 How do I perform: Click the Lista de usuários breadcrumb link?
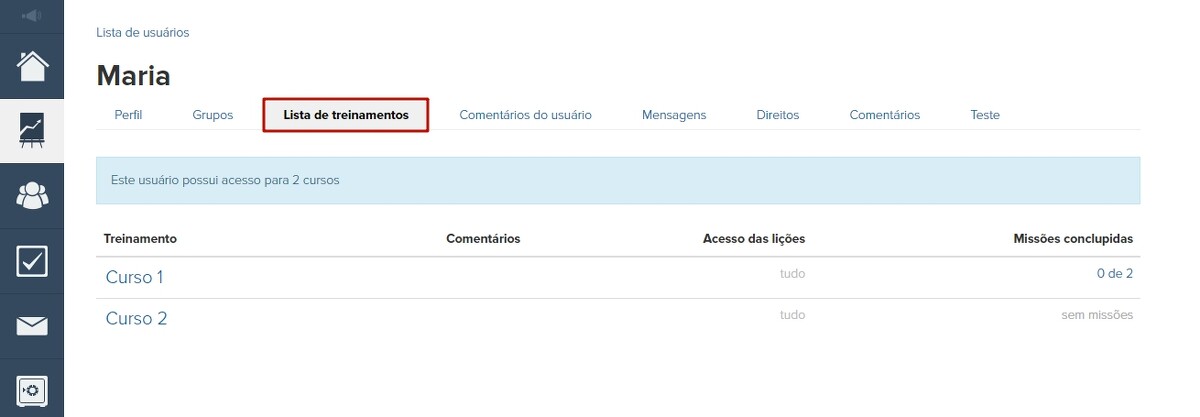click(142, 33)
